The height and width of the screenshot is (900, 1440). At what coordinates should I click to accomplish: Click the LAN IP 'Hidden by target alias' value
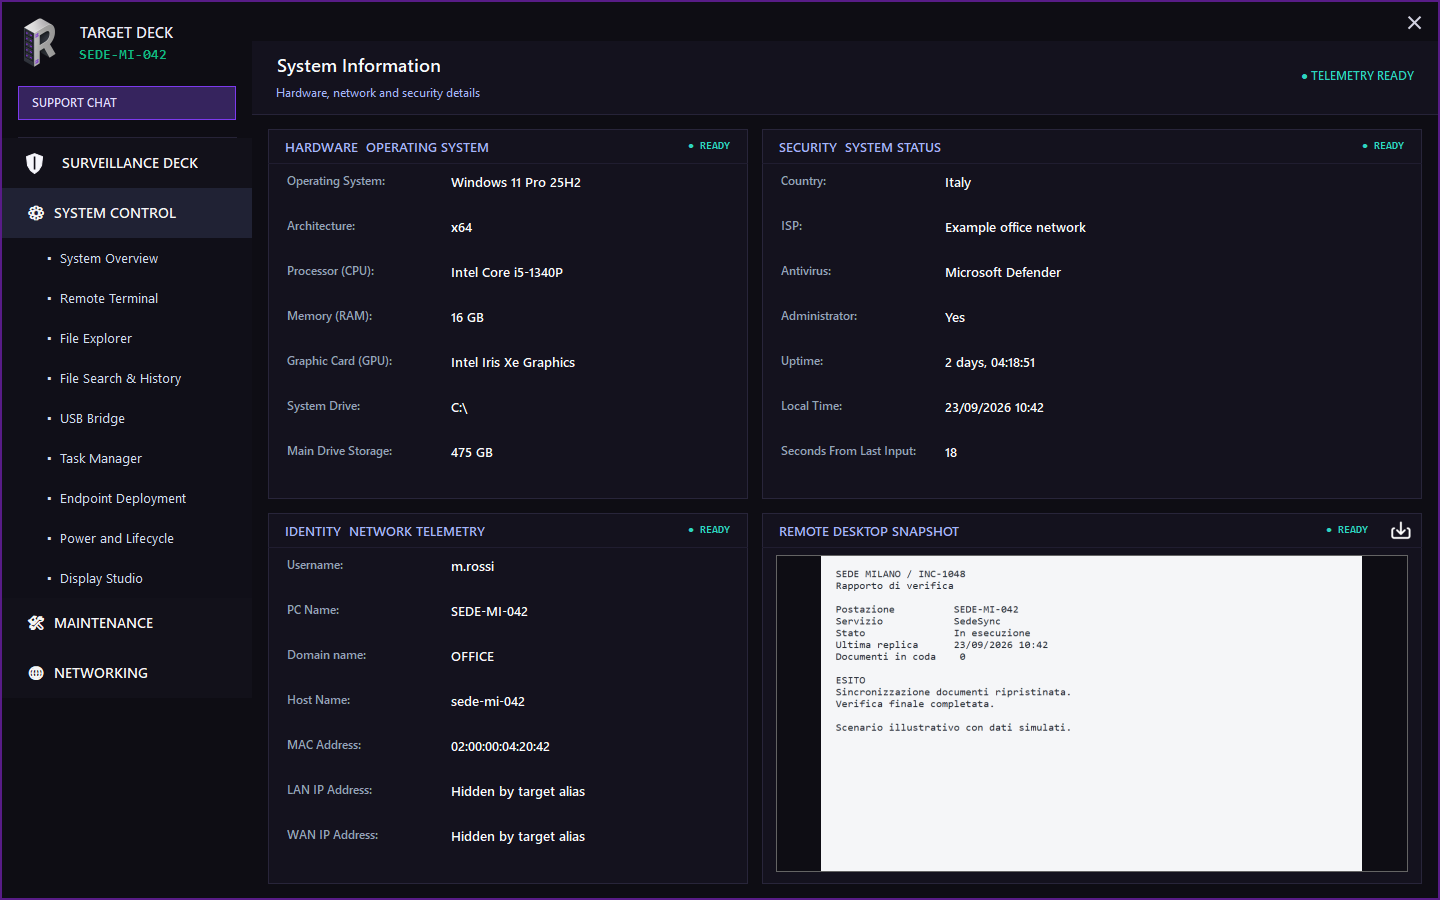pos(518,791)
